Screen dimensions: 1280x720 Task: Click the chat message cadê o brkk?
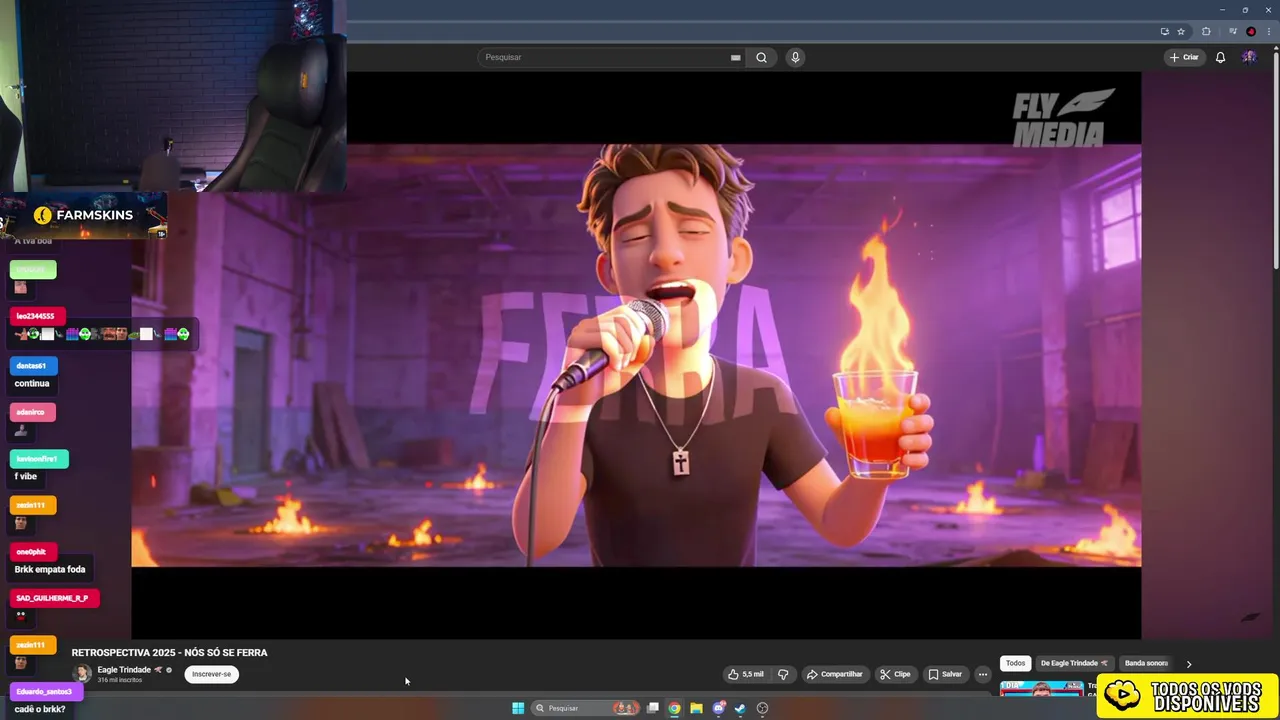[40, 709]
